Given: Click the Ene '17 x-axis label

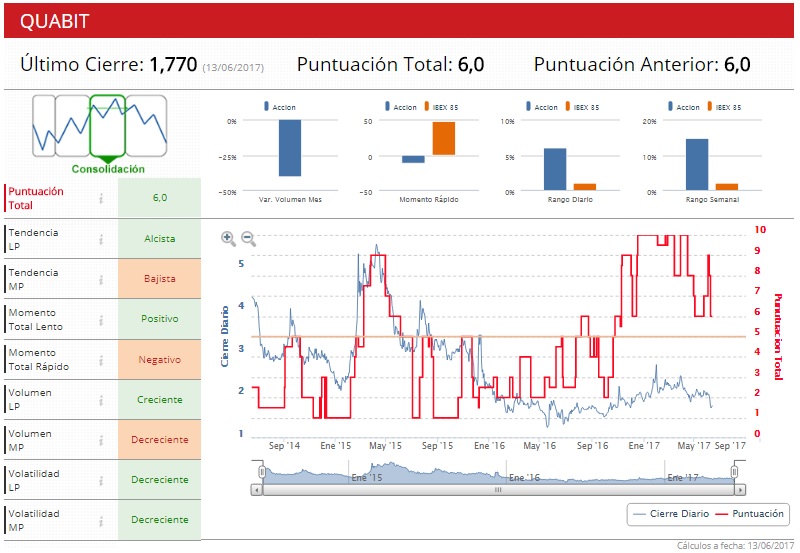Looking at the screenshot, I should point(644,446).
